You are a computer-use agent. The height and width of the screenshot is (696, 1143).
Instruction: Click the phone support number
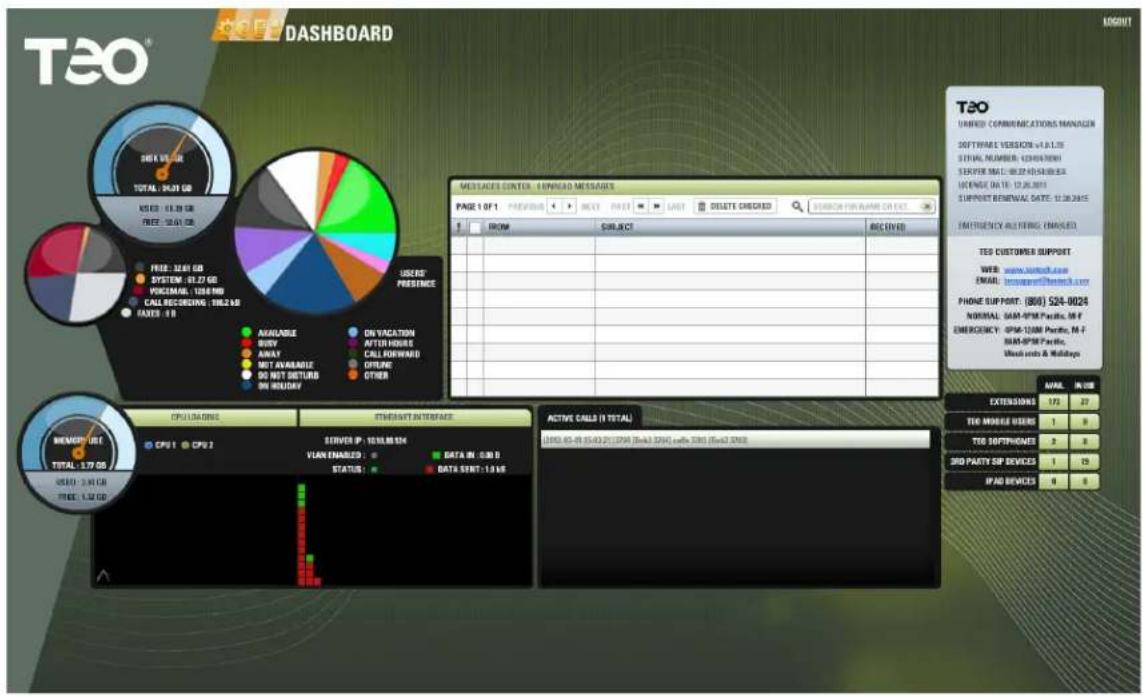tap(1056, 301)
